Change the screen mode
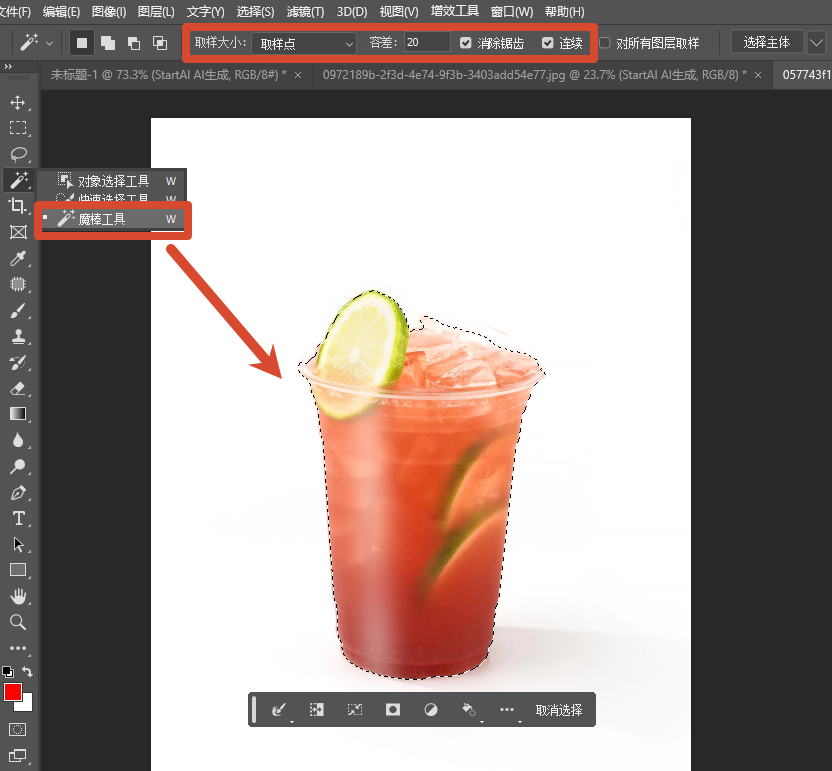Image resolution: width=832 pixels, height=771 pixels. [x=18, y=756]
